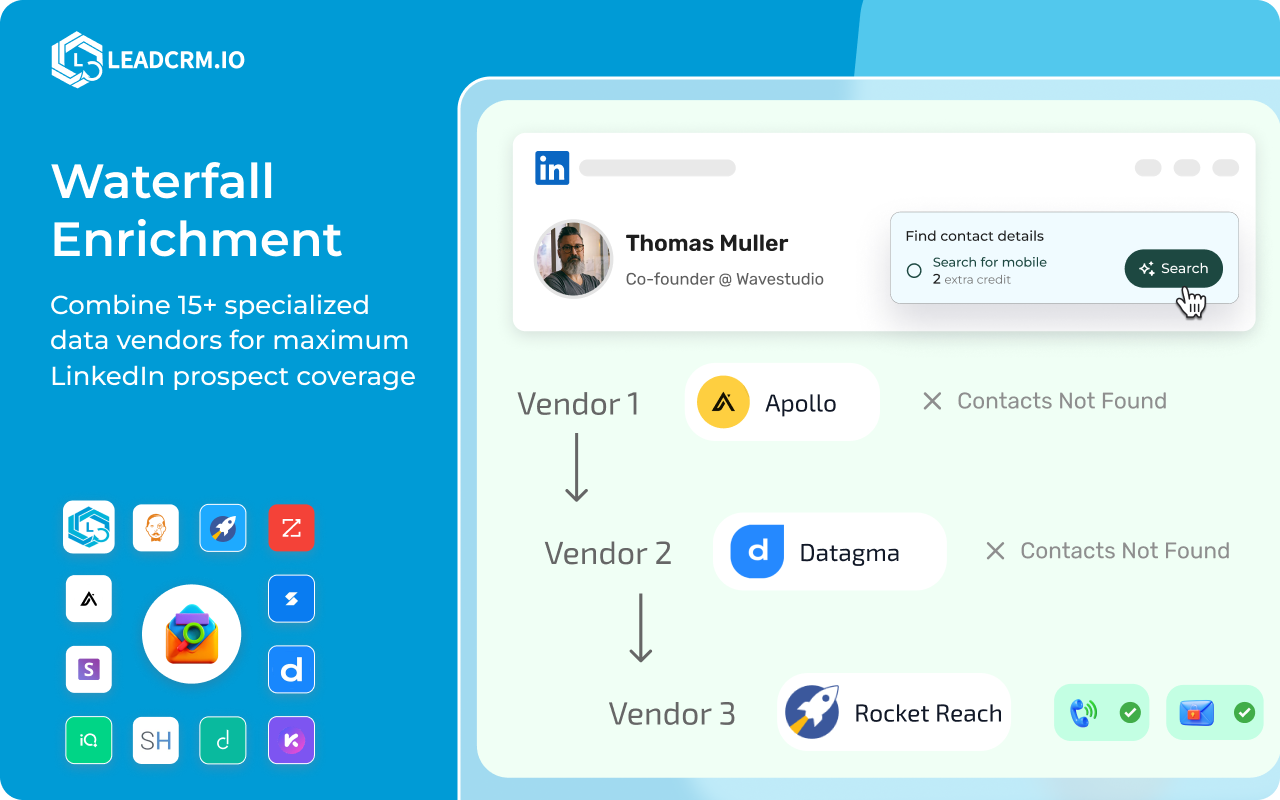Click 'Contacts Not Found' next to Apollo
Viewport: 1280px width, 800px height.
pos(1062,401)
